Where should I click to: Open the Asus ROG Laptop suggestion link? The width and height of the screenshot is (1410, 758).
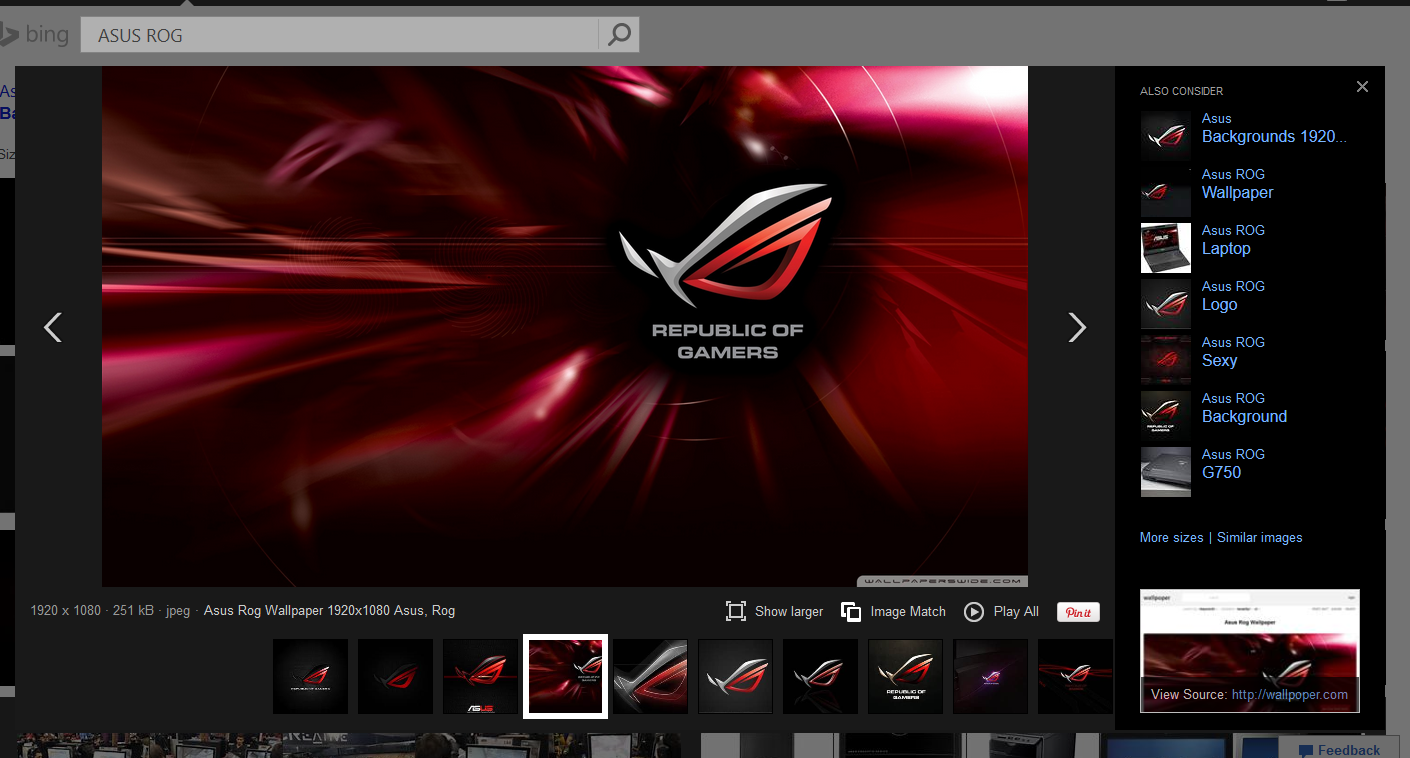point(1233,240)
